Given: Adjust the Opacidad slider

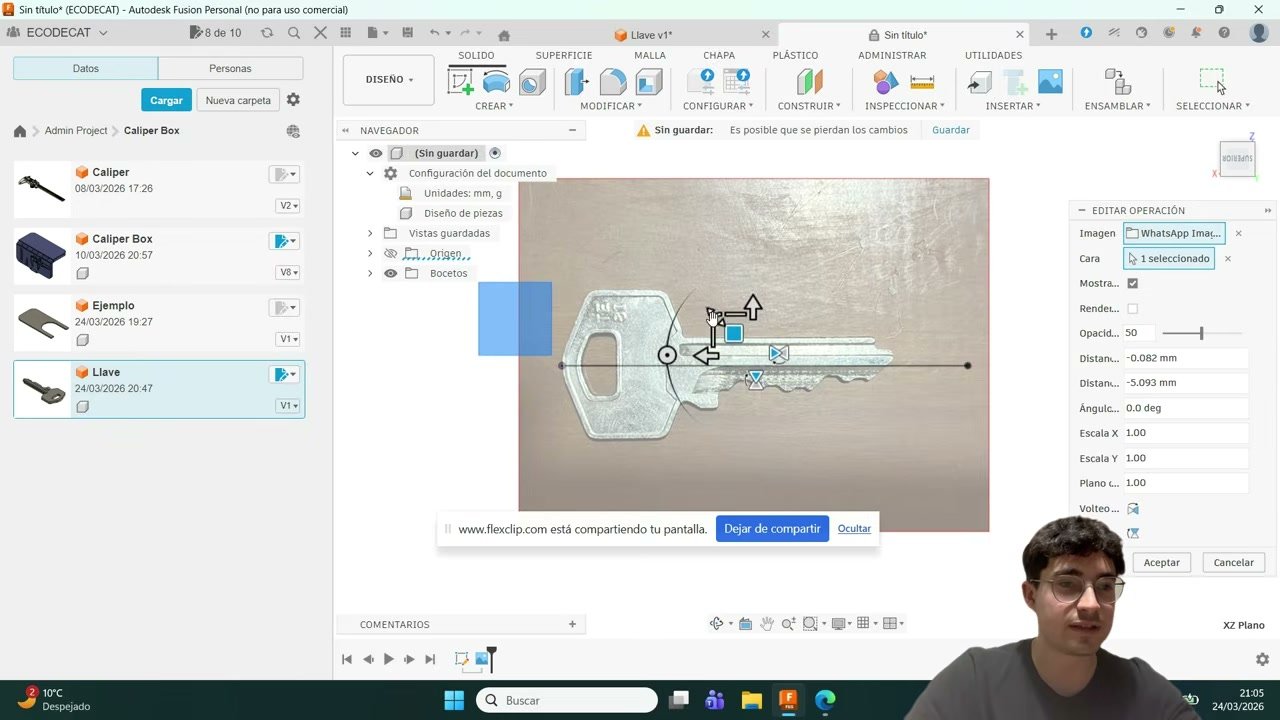Looking at the screenshot, I should [1201, 333].
